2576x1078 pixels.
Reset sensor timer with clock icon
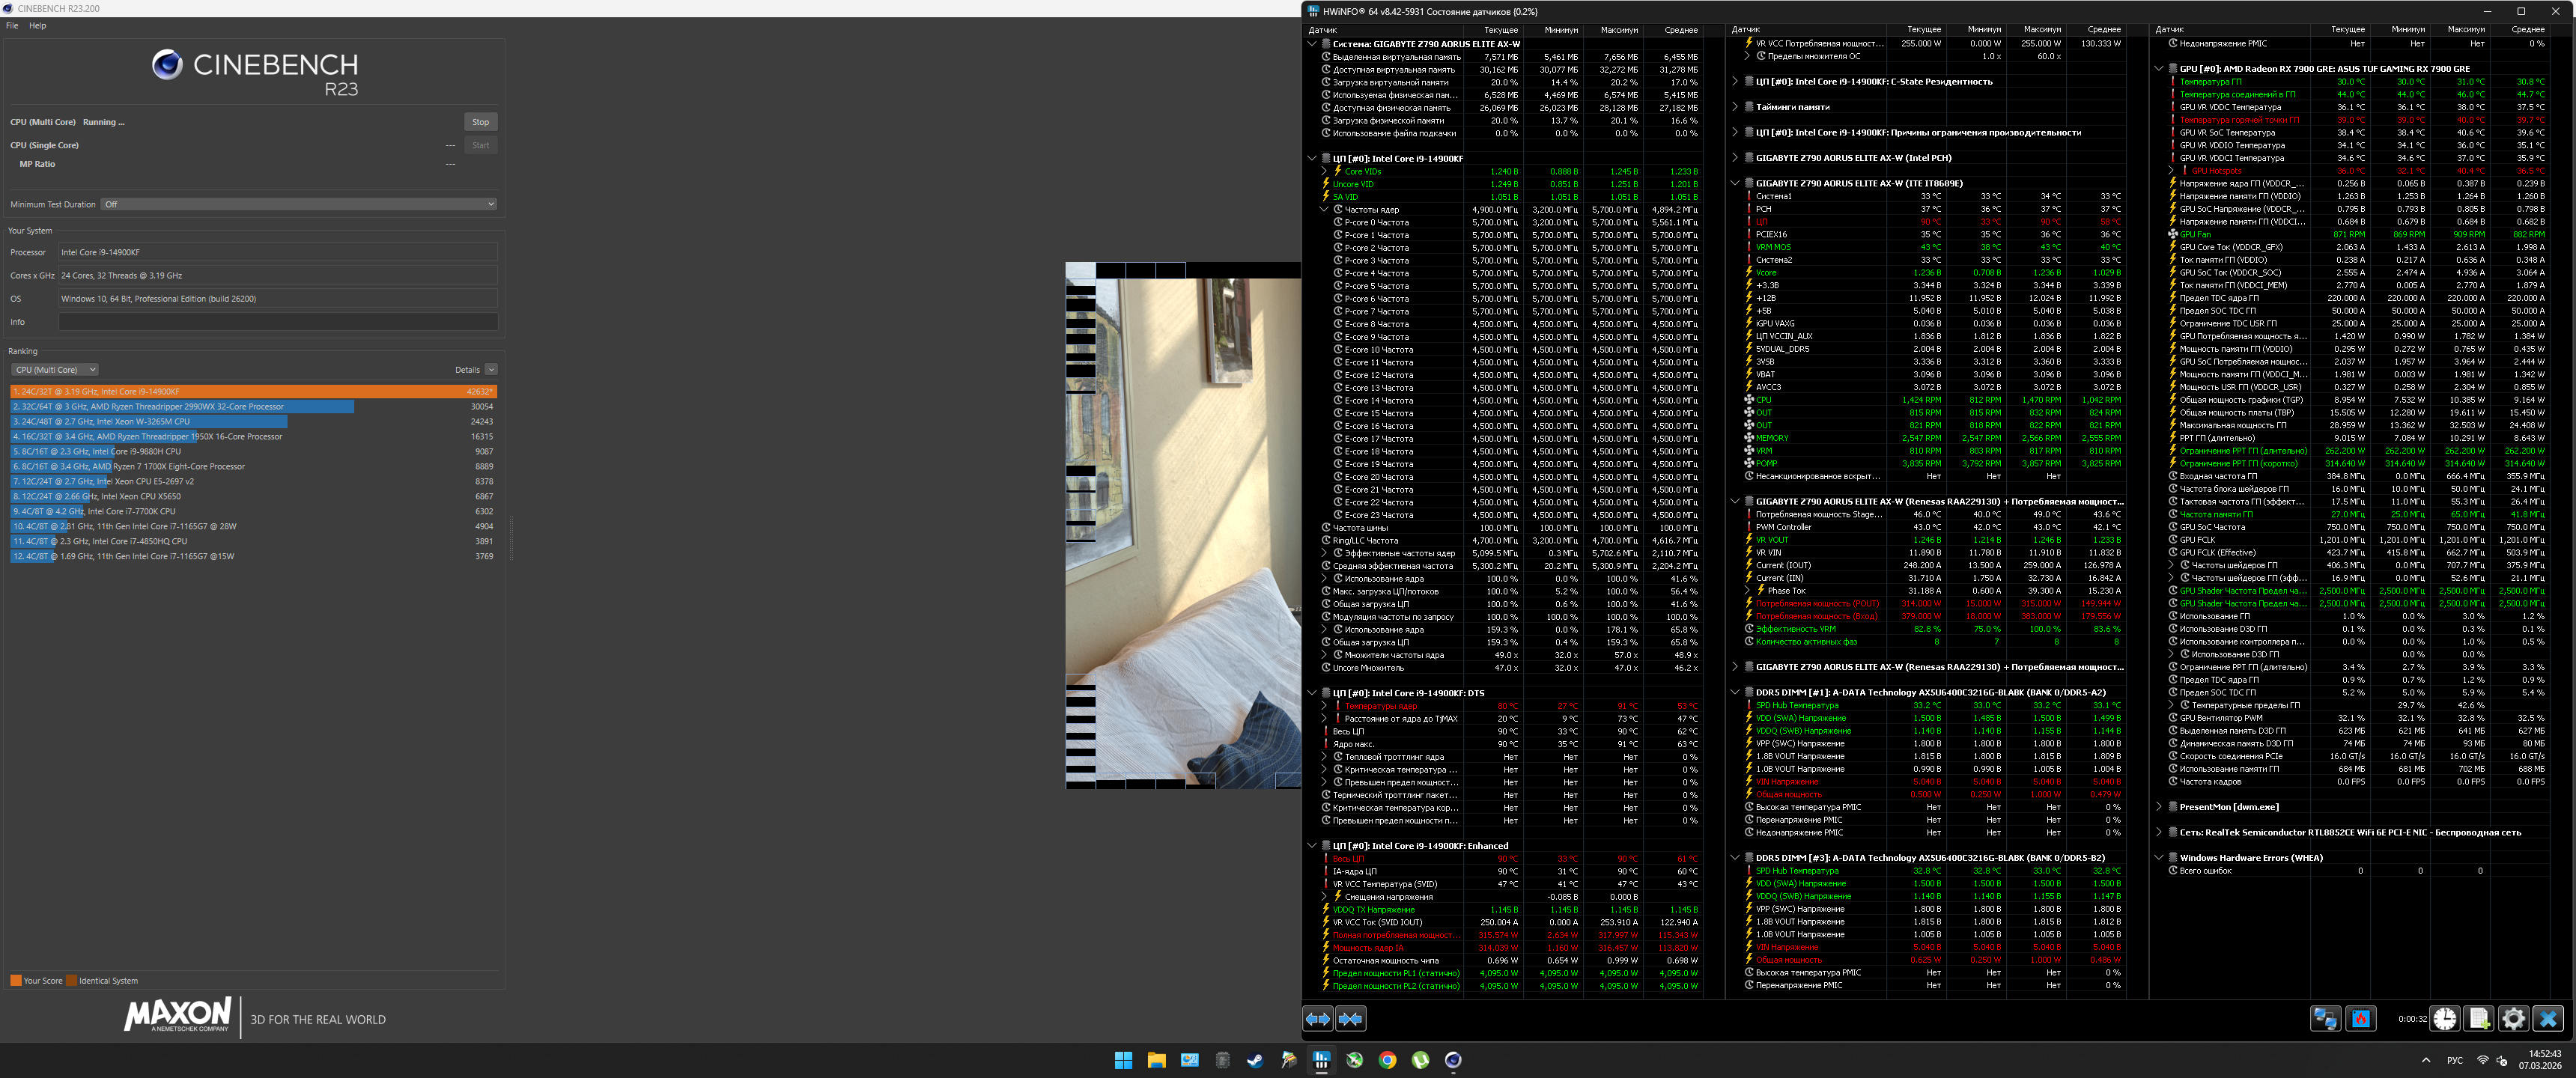[2445, 1019]
